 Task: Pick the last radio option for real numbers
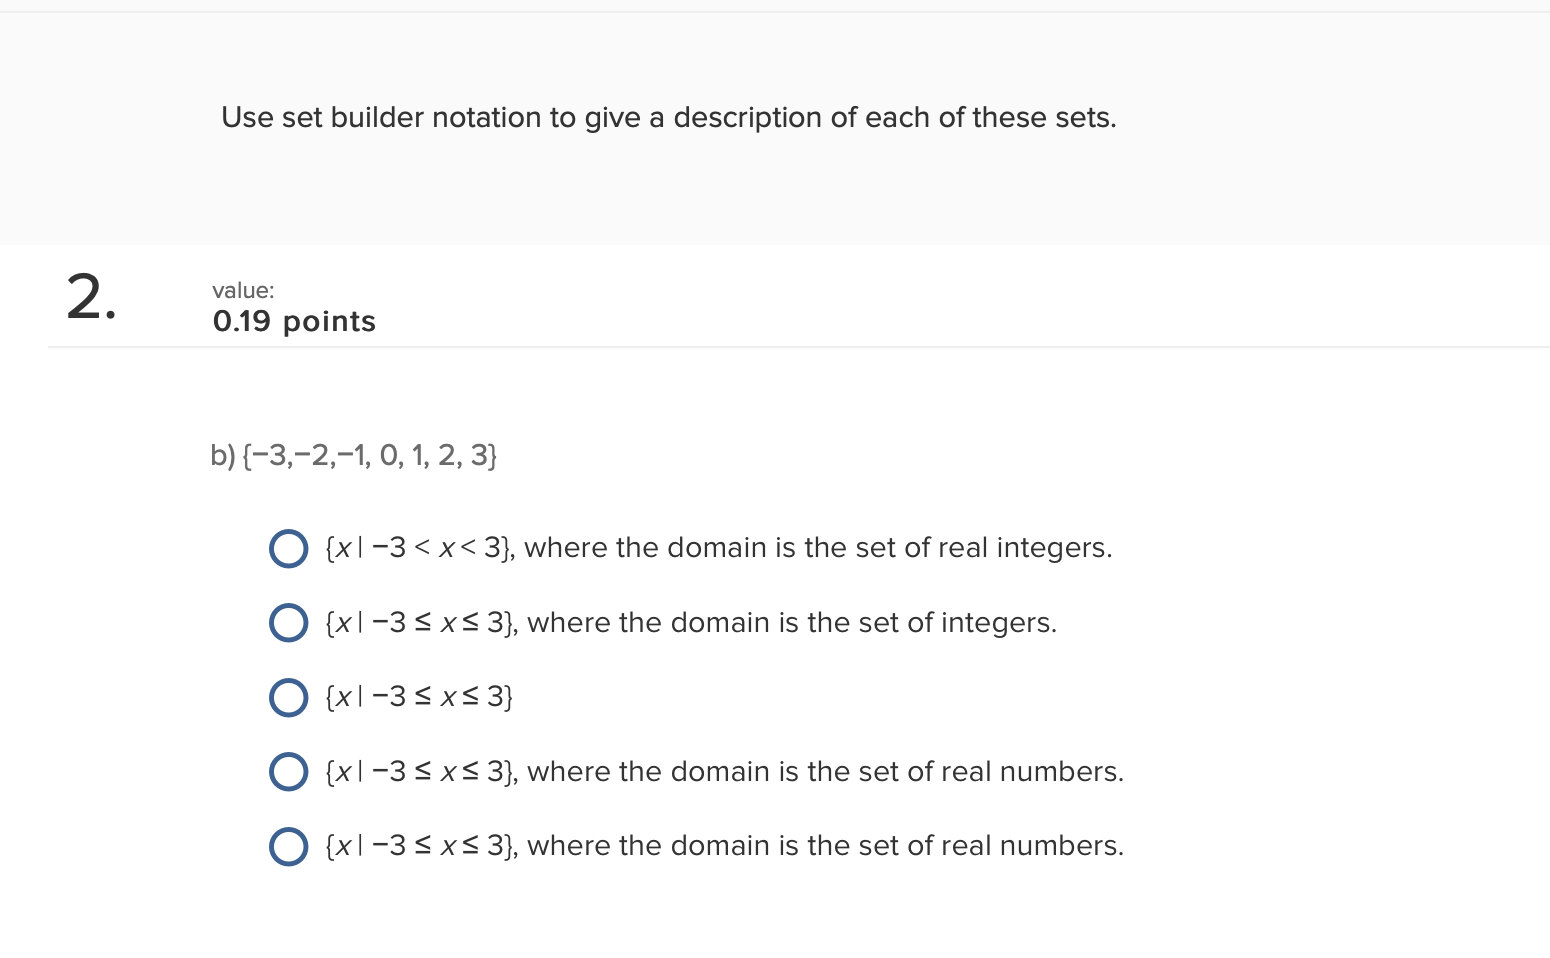288,846
